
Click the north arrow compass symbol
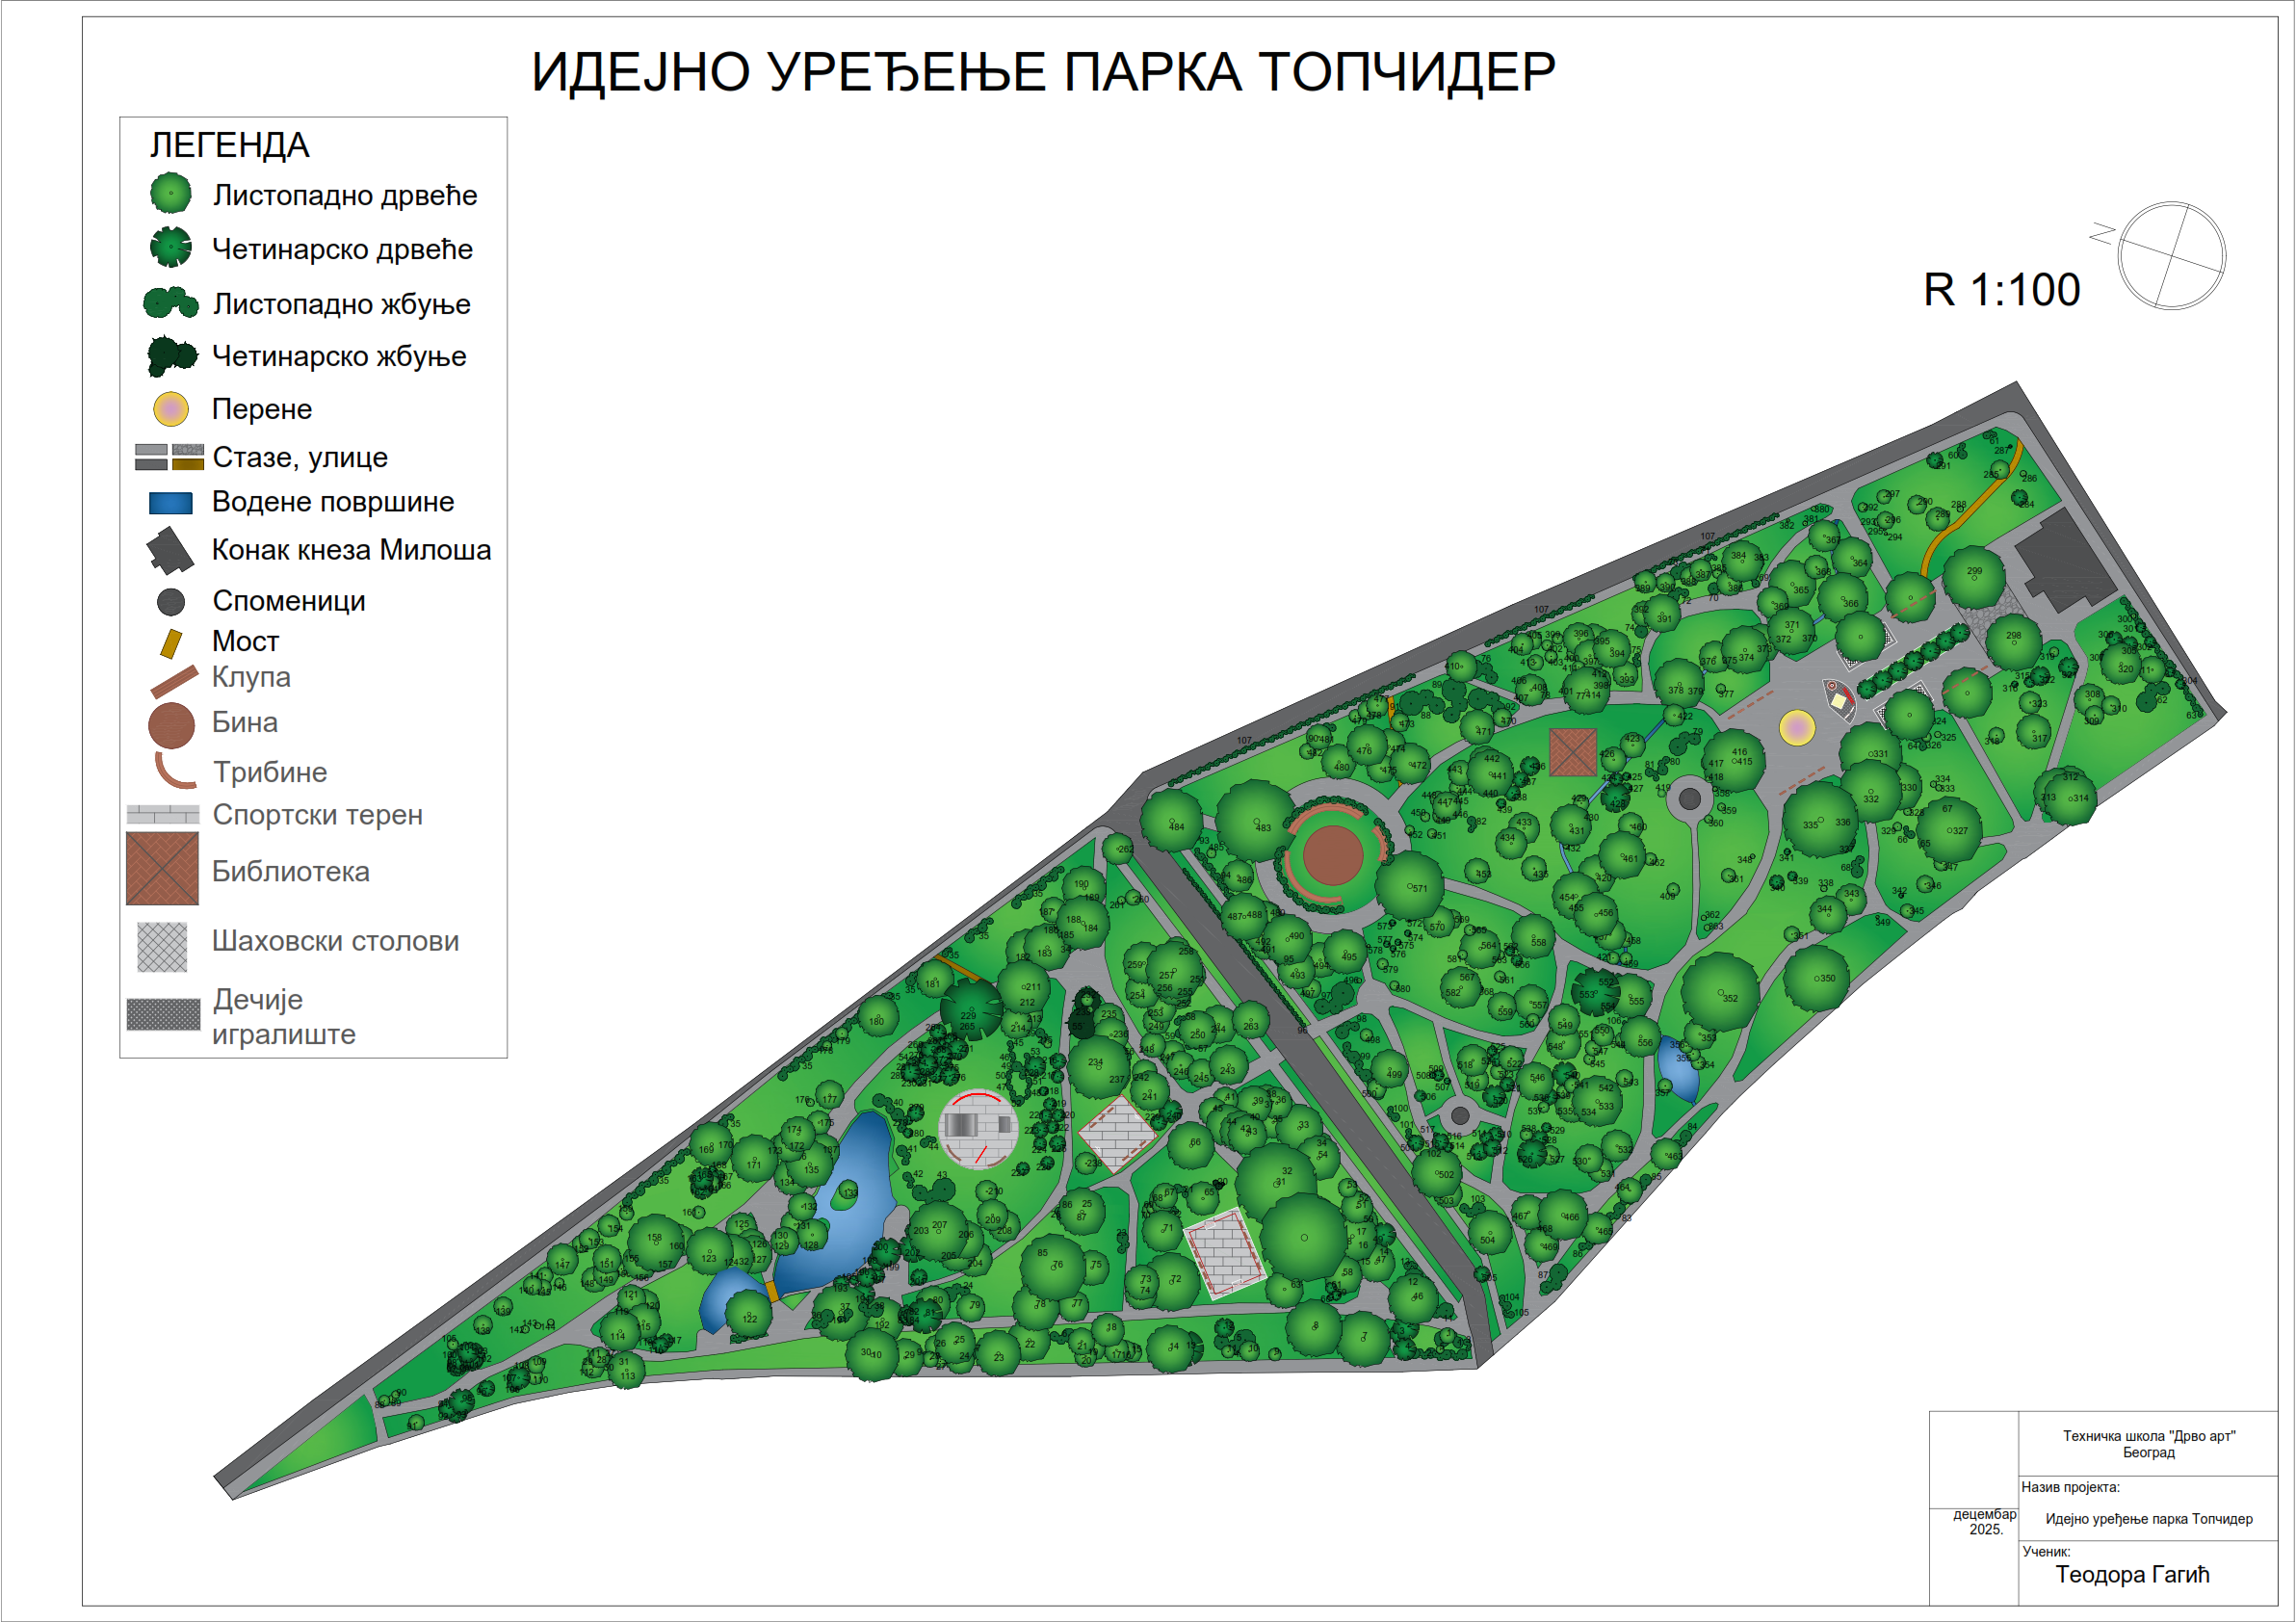[x=2170, y=256]
